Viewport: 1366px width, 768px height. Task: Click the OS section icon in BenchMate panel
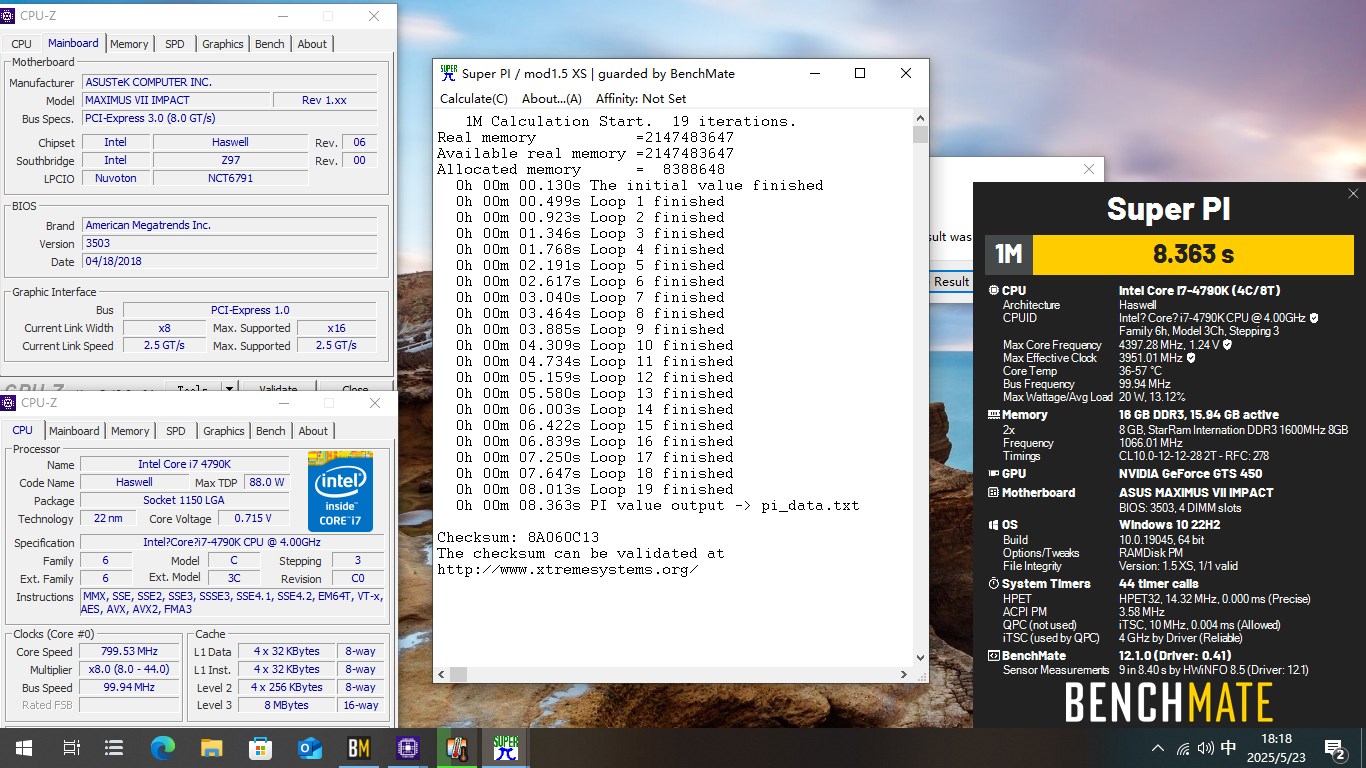click(x=993, y=525)
